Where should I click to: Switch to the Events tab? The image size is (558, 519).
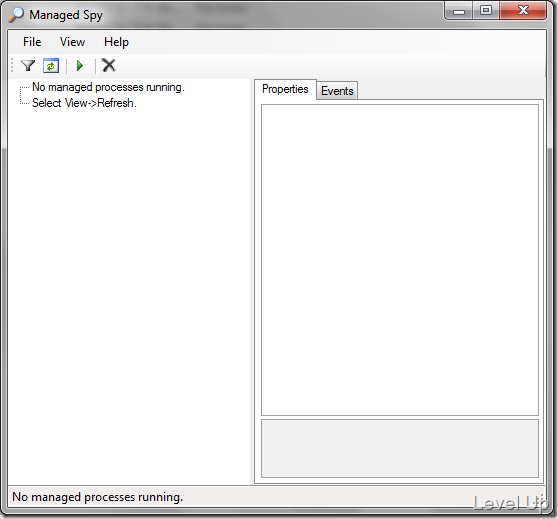[337, 91]
